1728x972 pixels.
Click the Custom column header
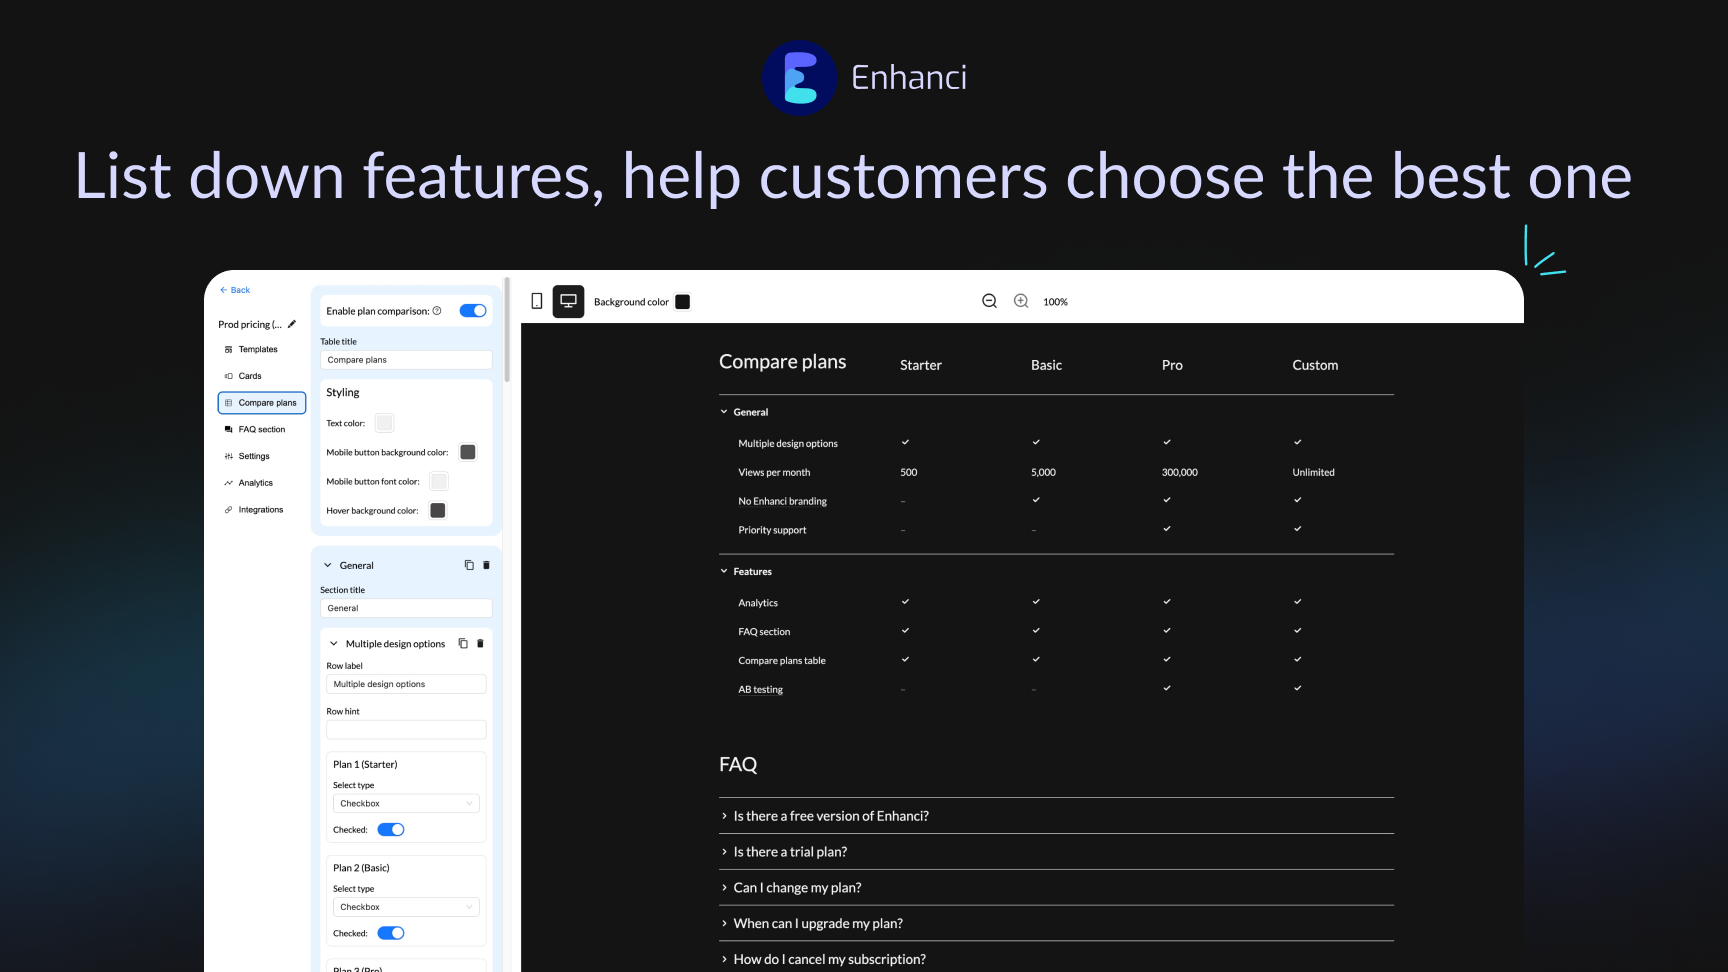[1315, 365]
